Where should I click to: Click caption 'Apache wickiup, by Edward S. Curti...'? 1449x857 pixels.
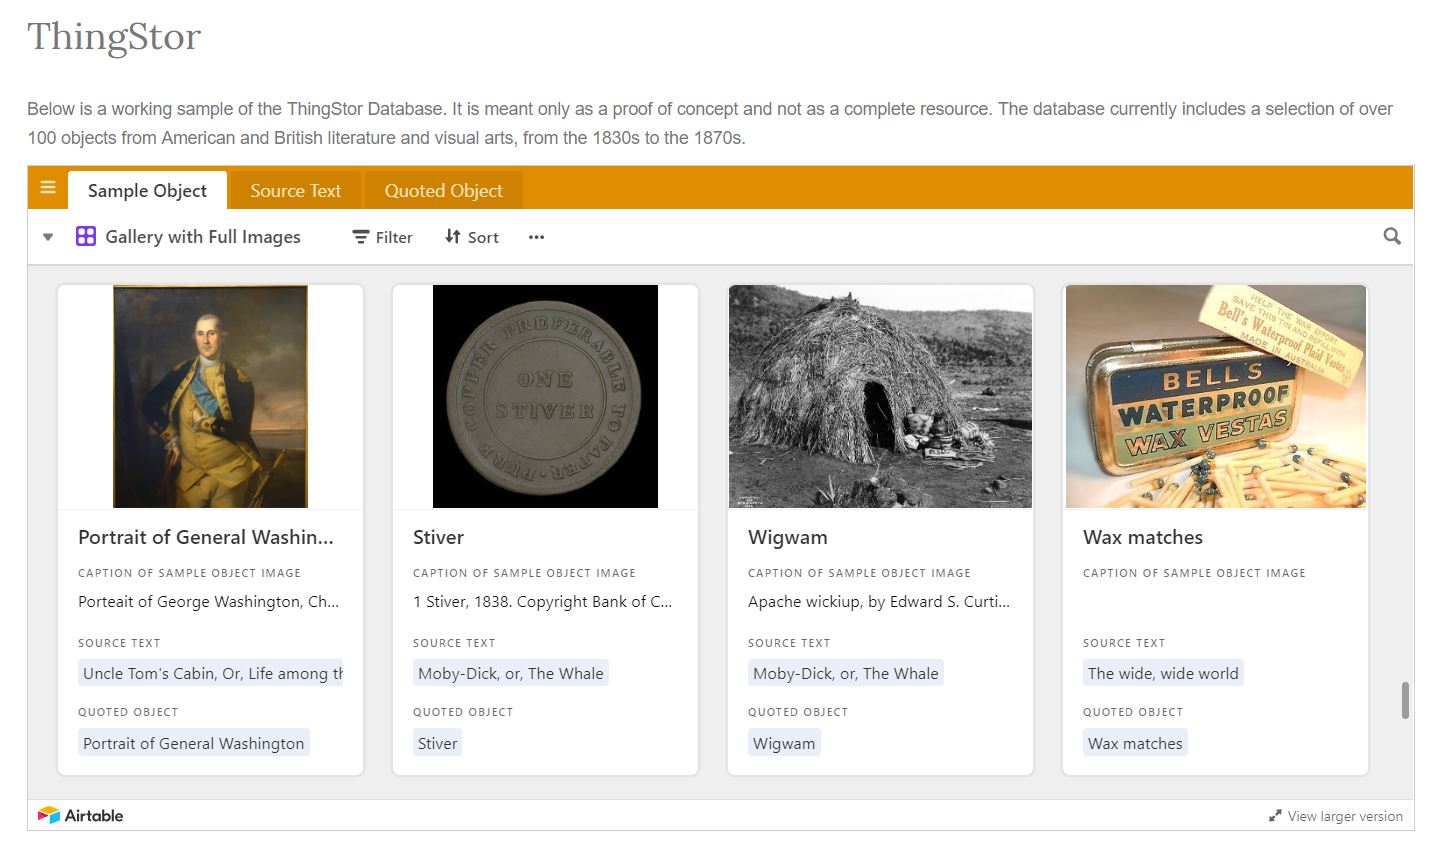click(879, 601)
